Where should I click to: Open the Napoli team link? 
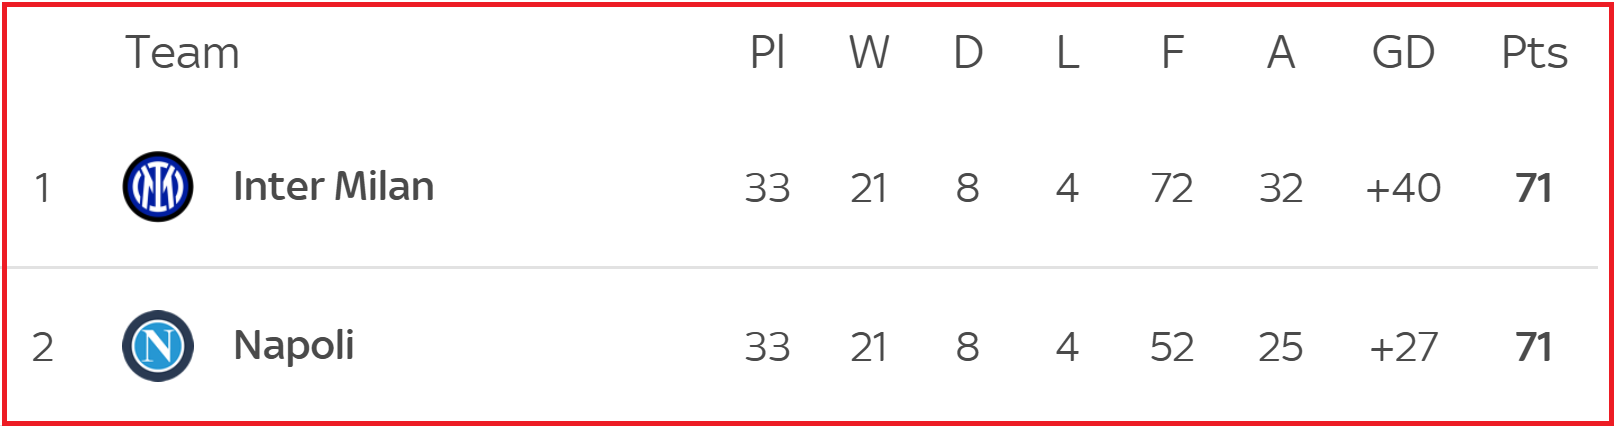coord(293,346)
